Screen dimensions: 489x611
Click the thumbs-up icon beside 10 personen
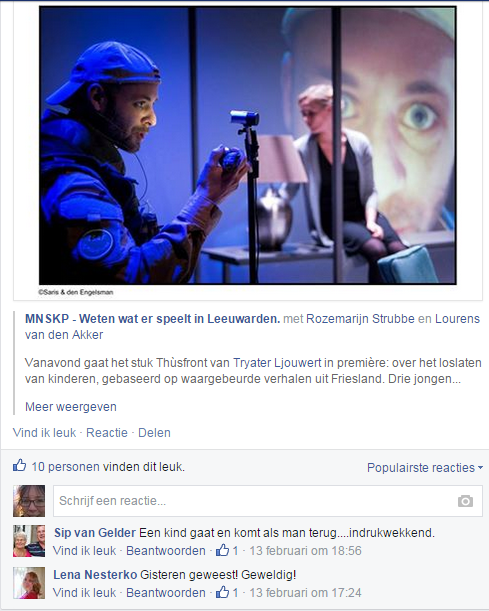[x=19, y=465]
